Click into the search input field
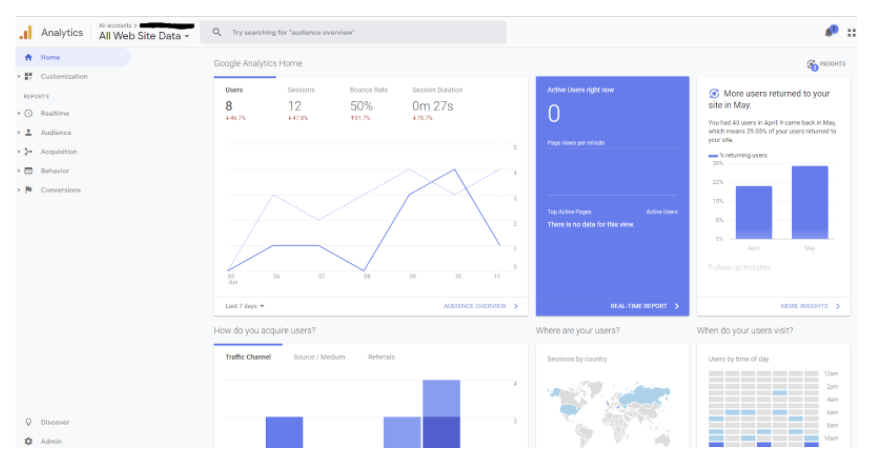Image resolution: width=878 pixels, height=475 pixels. coord(353,32)
